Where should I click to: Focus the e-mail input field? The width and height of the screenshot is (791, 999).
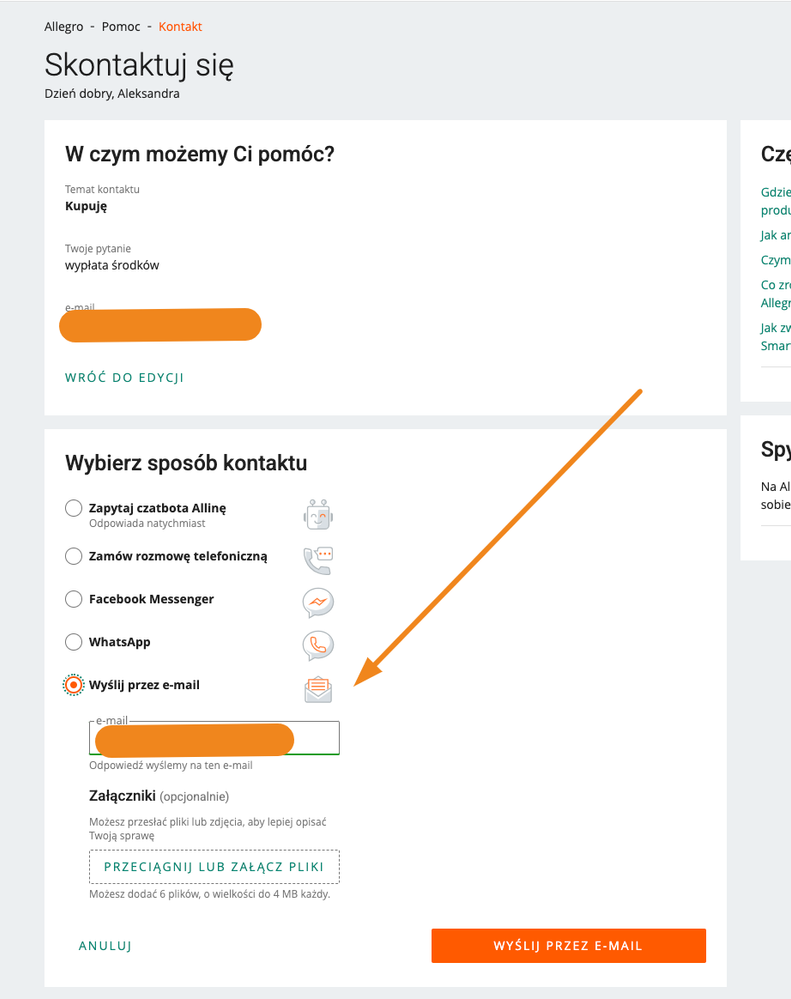click(214, 738)
